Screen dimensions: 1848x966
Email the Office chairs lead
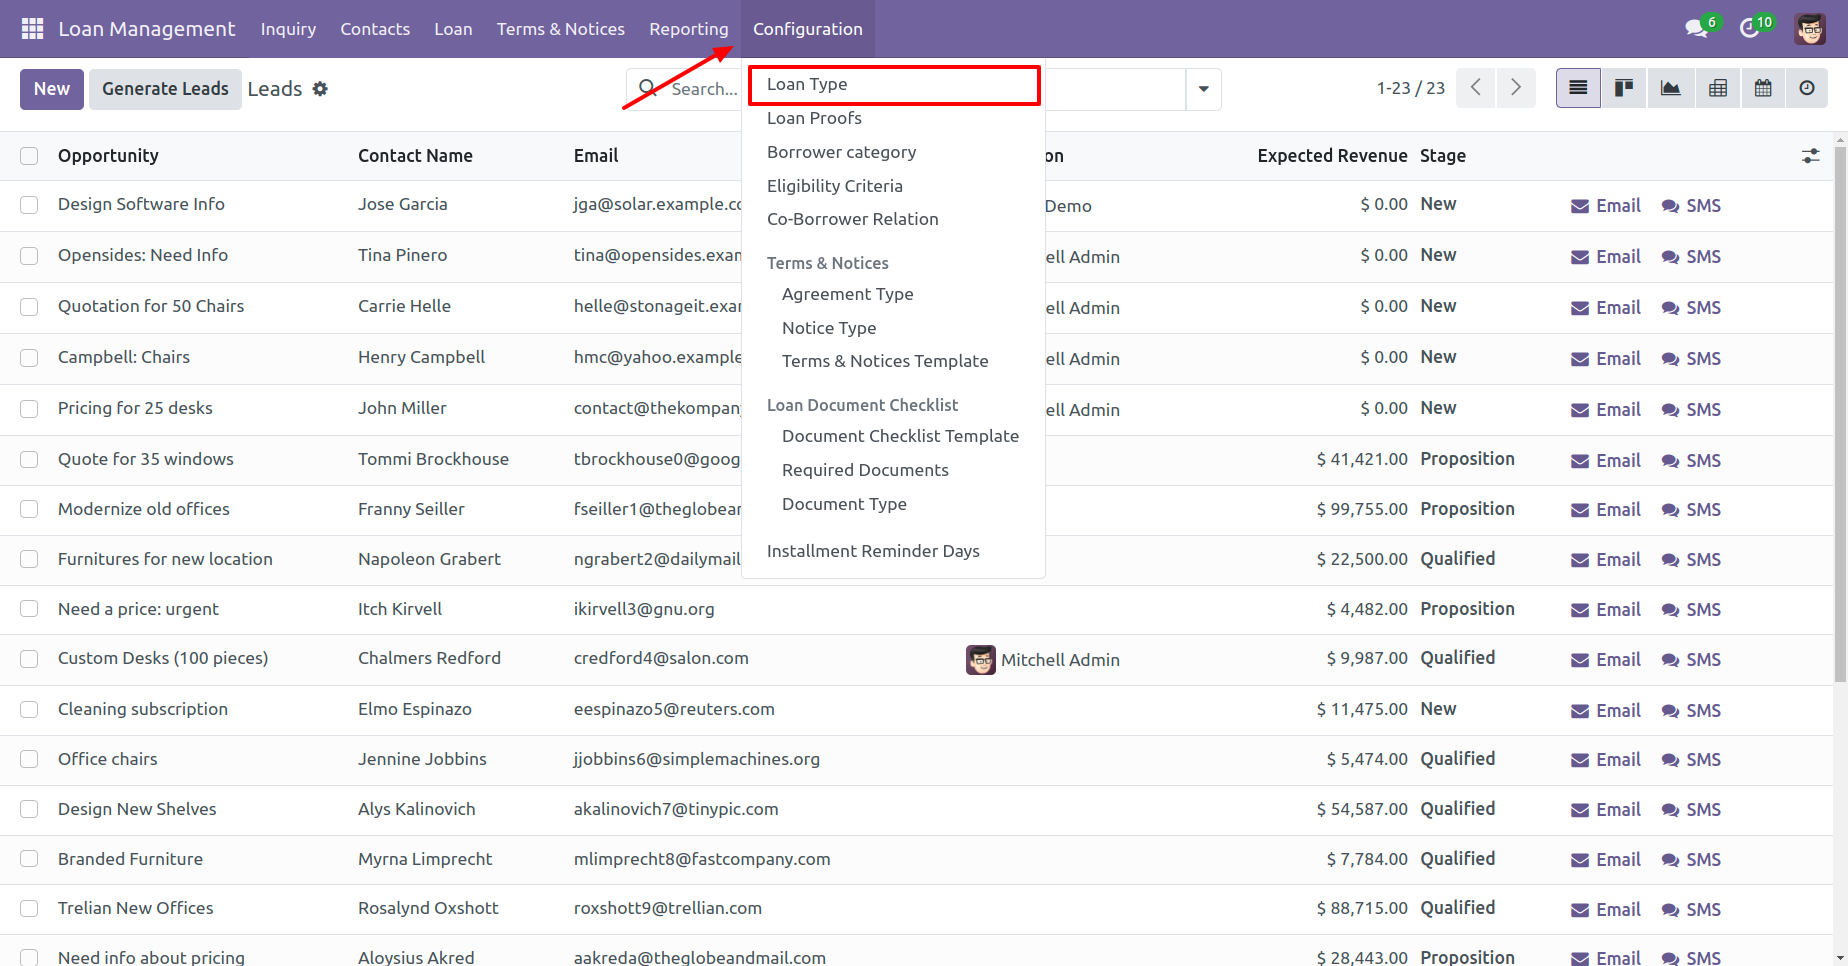pyautogui.click(x=1606, y=760)
